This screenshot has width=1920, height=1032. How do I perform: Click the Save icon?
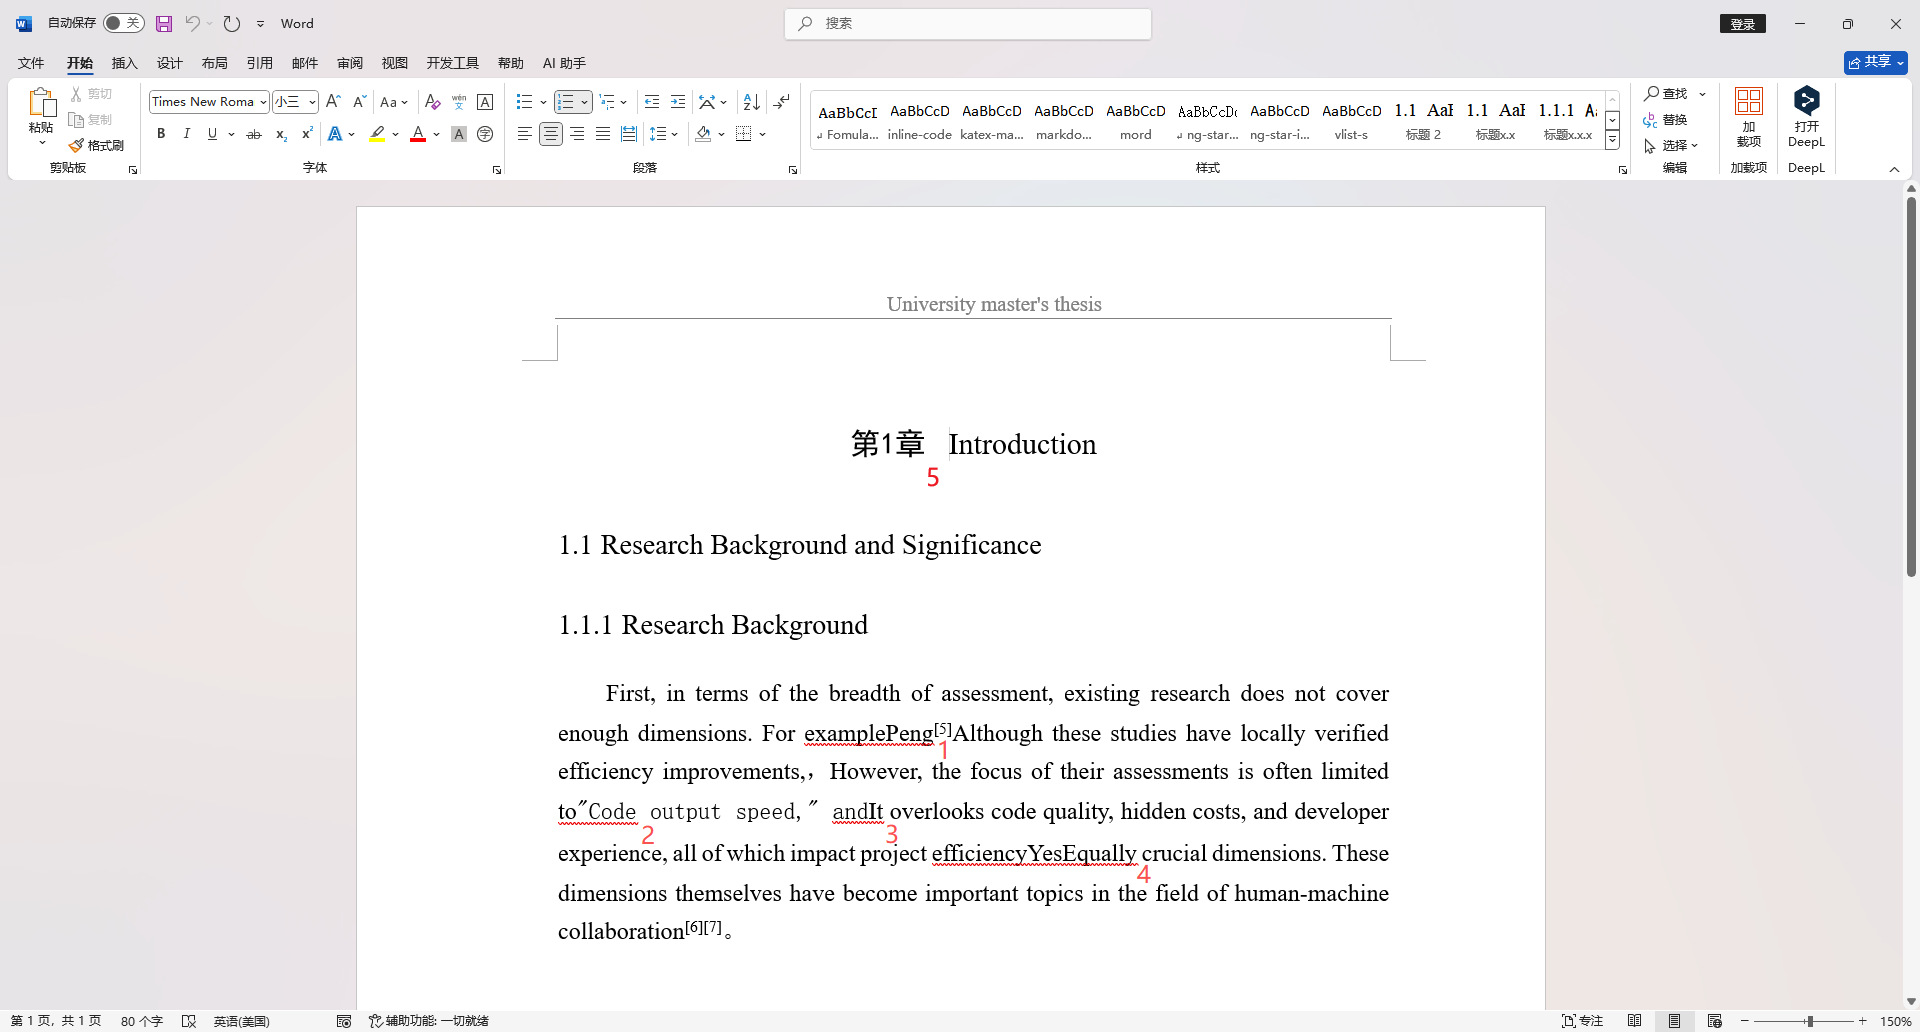(x=164, y=23)
